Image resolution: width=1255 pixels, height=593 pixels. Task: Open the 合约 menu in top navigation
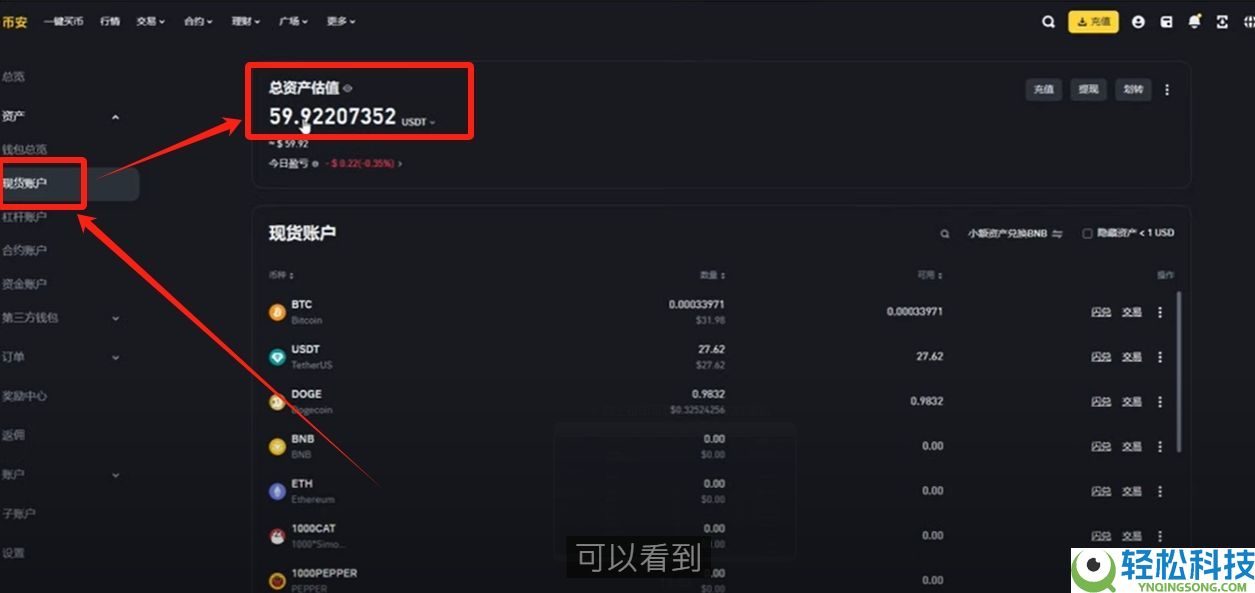(x=198, y=21)
